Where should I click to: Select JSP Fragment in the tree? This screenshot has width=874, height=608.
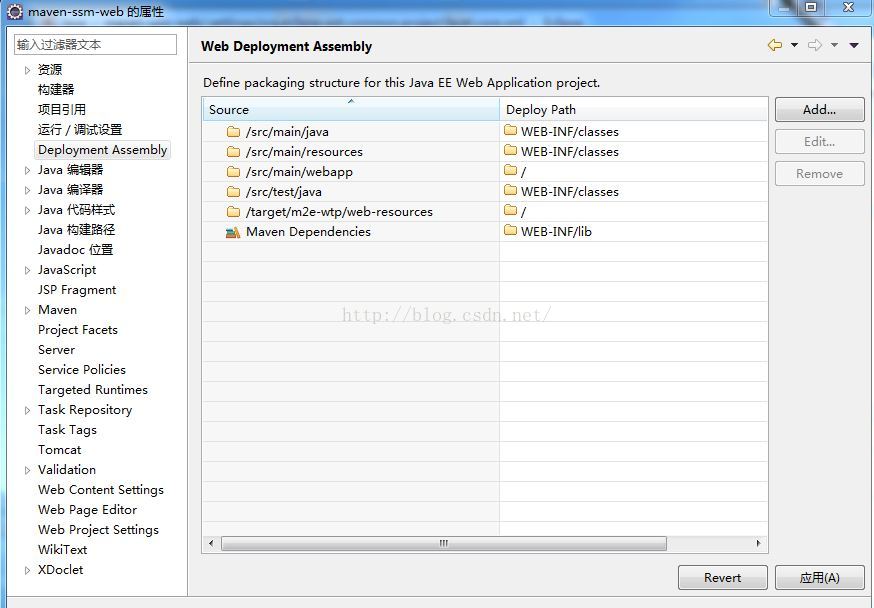(x=77, y=290)
